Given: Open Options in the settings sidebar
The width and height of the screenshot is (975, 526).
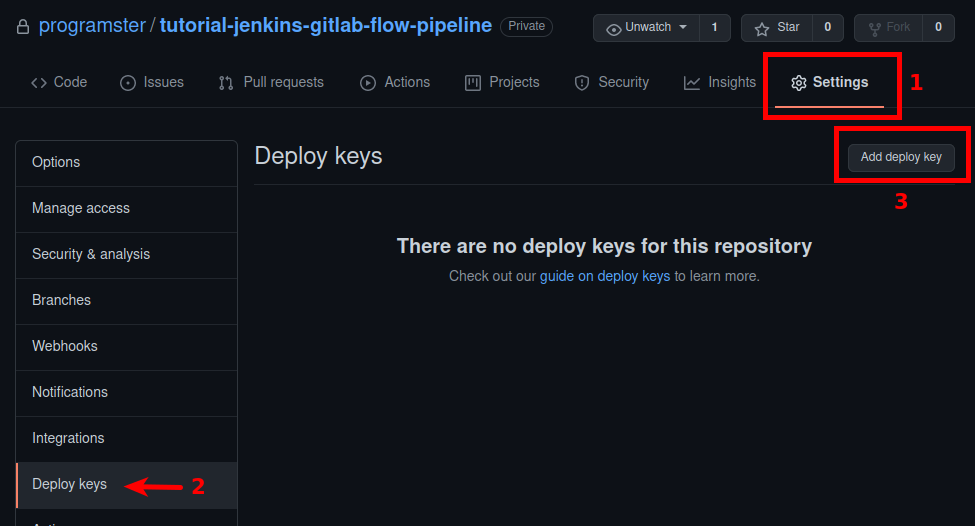Looking at the screenshot, I should [126, 163].
